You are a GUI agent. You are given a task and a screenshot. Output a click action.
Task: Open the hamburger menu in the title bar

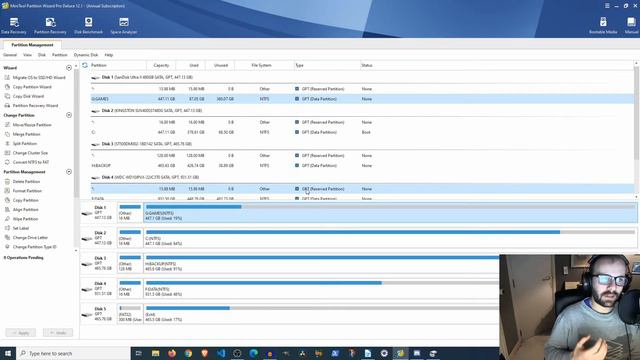(x=607, y=6)
